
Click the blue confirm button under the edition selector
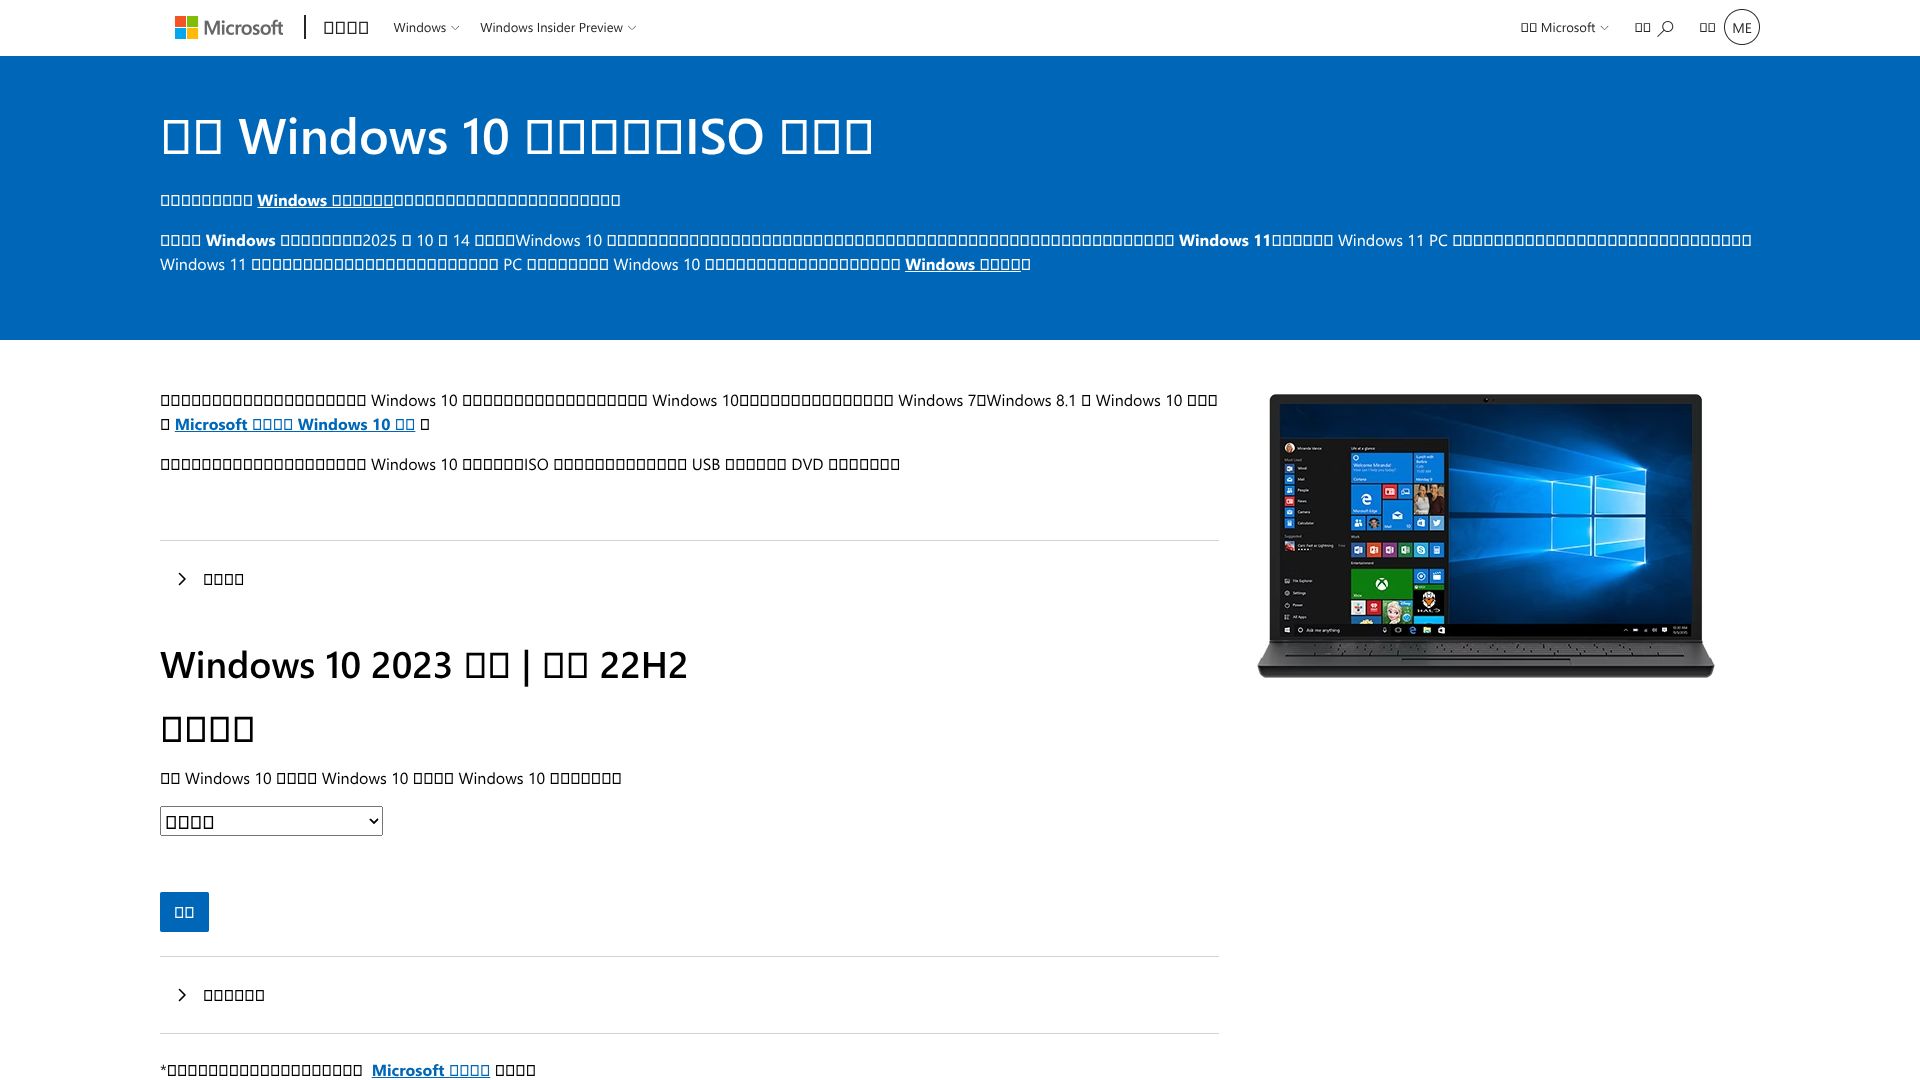pos(184,912)
